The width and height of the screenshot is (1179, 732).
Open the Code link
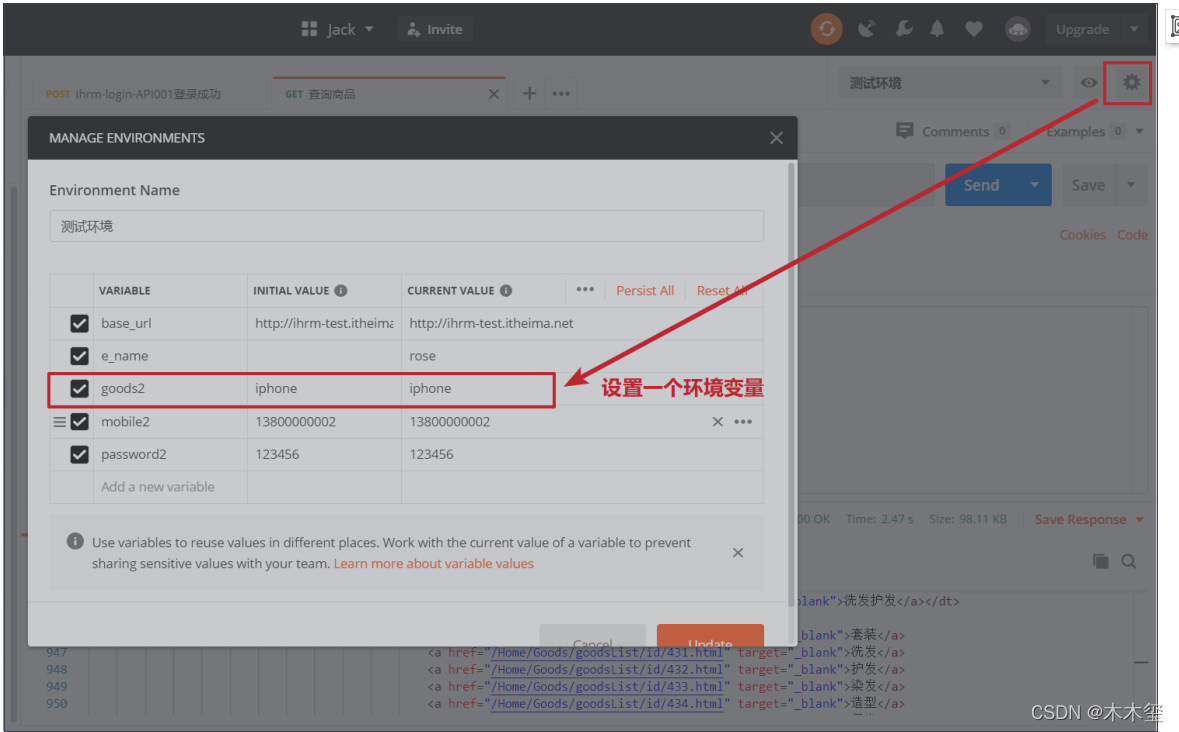coord(1132,234)
